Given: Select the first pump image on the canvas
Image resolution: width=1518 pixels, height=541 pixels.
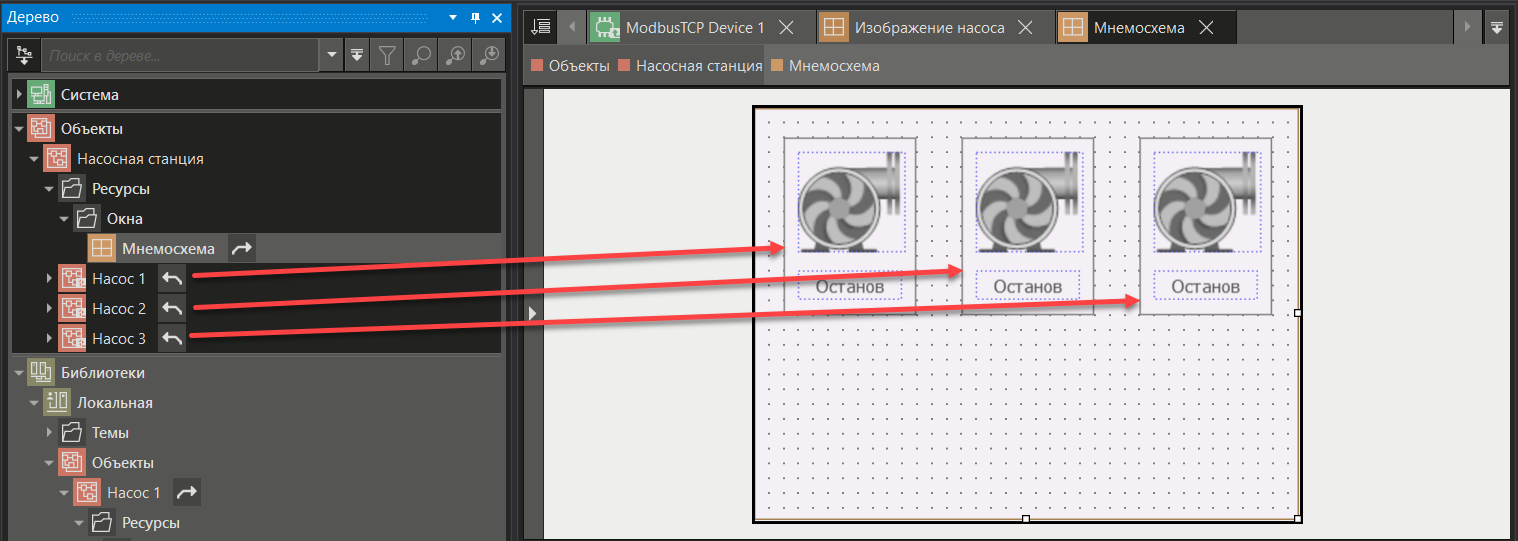Looking at the screenshot, I should tap(851, 202).
